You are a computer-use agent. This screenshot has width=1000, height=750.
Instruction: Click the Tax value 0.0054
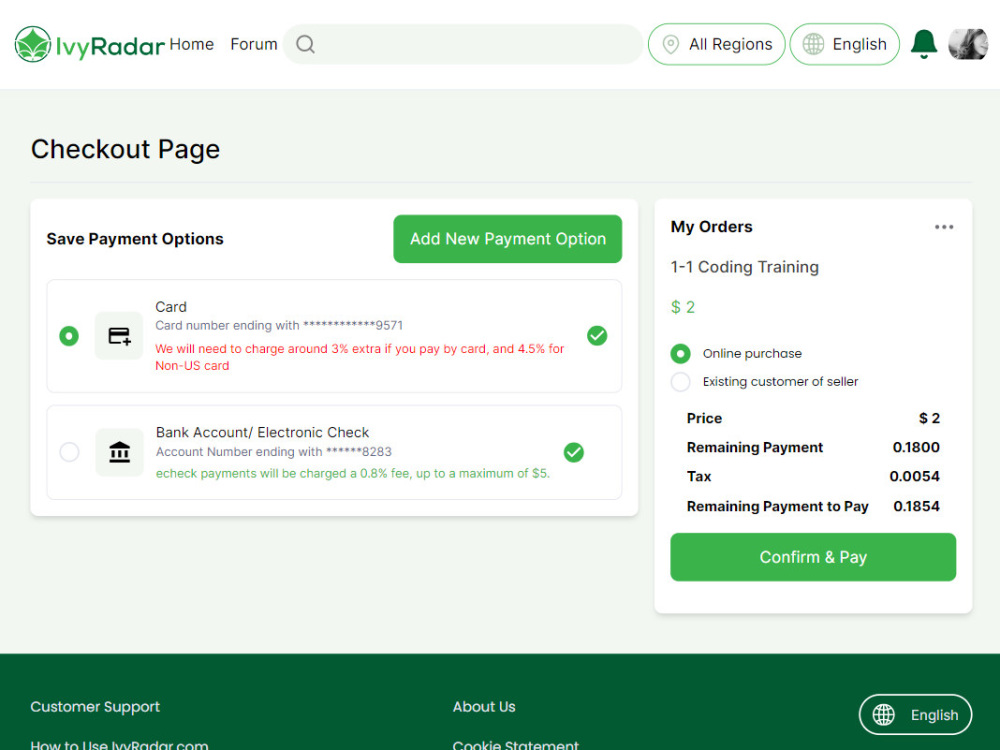pyautogui.click(x=915, y=476)
